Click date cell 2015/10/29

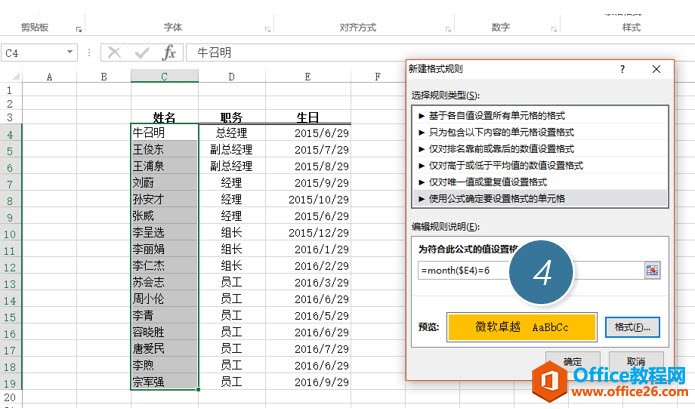pyautogui.click(x=308, y=199)
